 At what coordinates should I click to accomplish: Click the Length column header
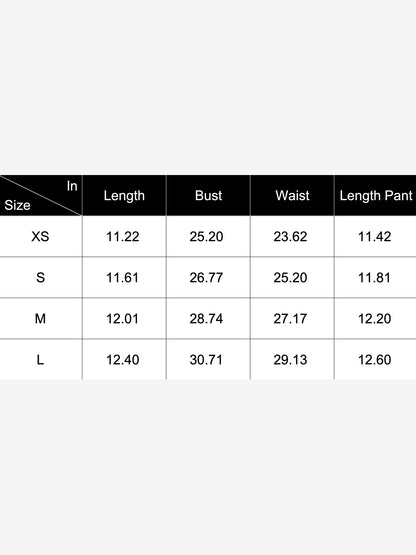pyautogui.click(x=124, y=195)
